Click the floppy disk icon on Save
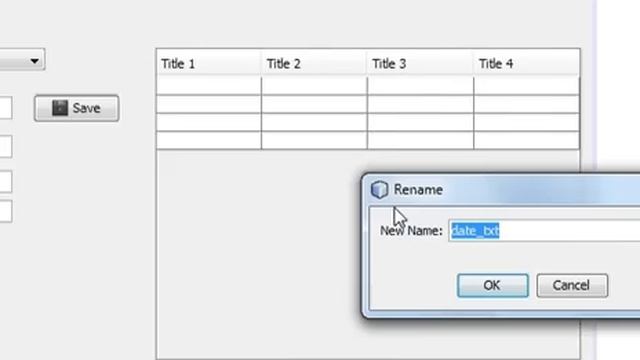The width and height of the screenshot is (640, 360). pos(60,108)
